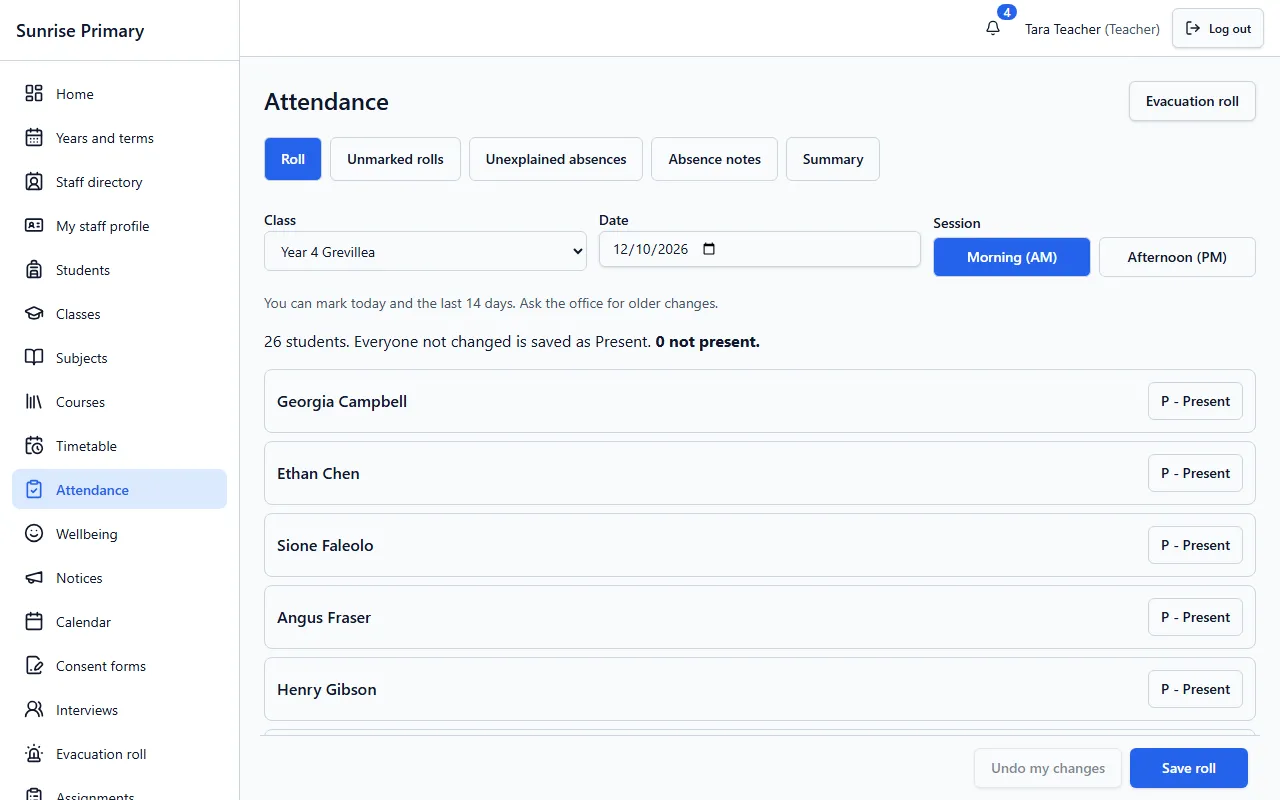
Task: Click the Save roll button
Action: click(x=1189, y=768)
